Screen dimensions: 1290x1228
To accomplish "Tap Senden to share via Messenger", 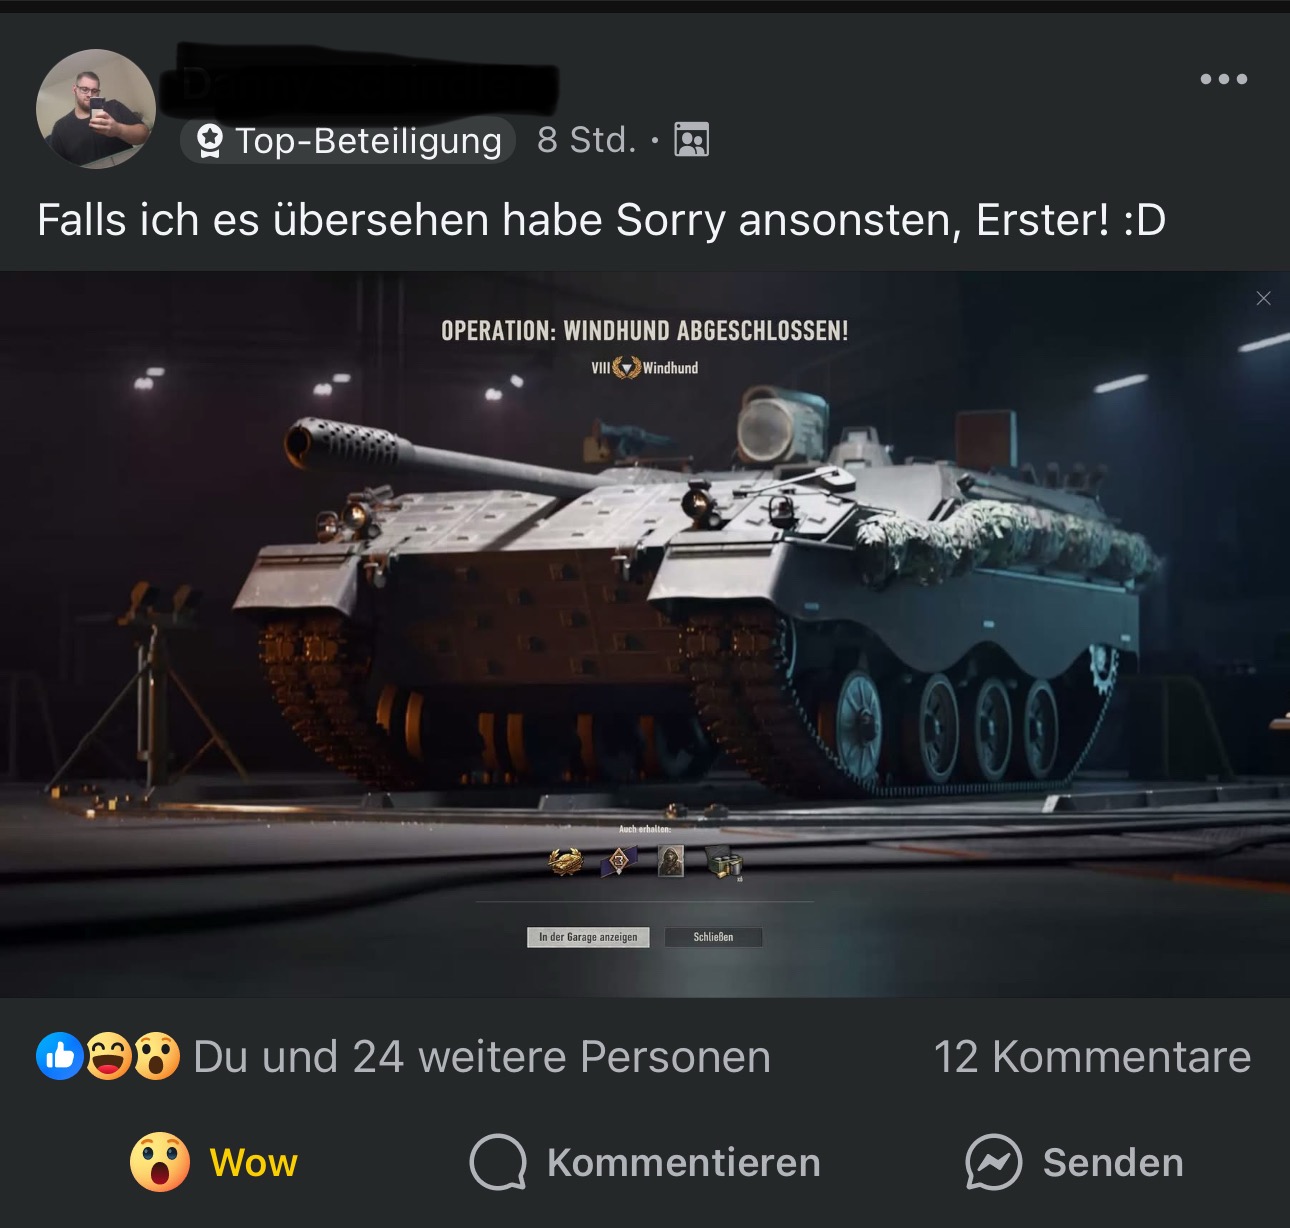I will 1074,1162.
